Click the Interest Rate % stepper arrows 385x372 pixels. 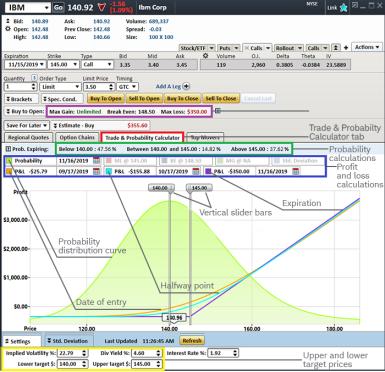(x=235, y=353)
